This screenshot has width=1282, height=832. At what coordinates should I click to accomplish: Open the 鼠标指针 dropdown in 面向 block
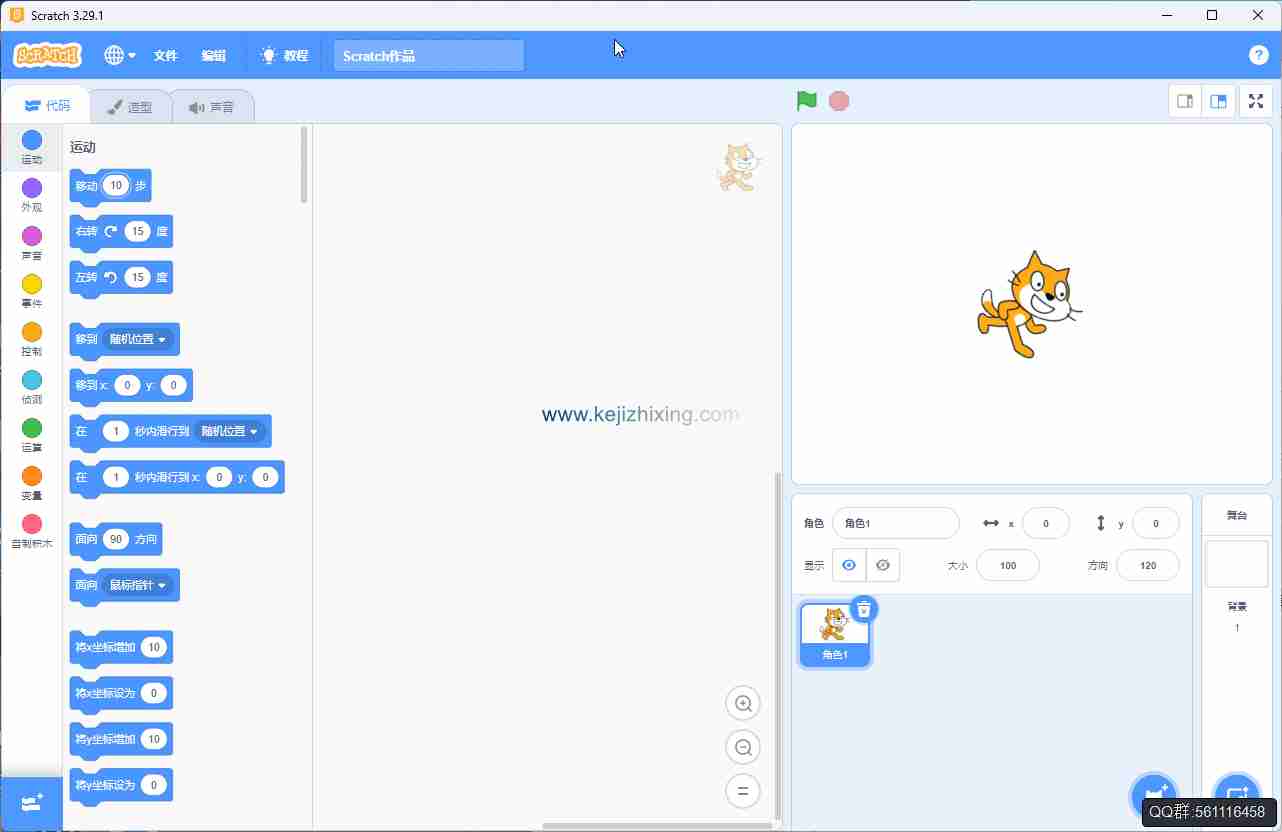(138, 585)
